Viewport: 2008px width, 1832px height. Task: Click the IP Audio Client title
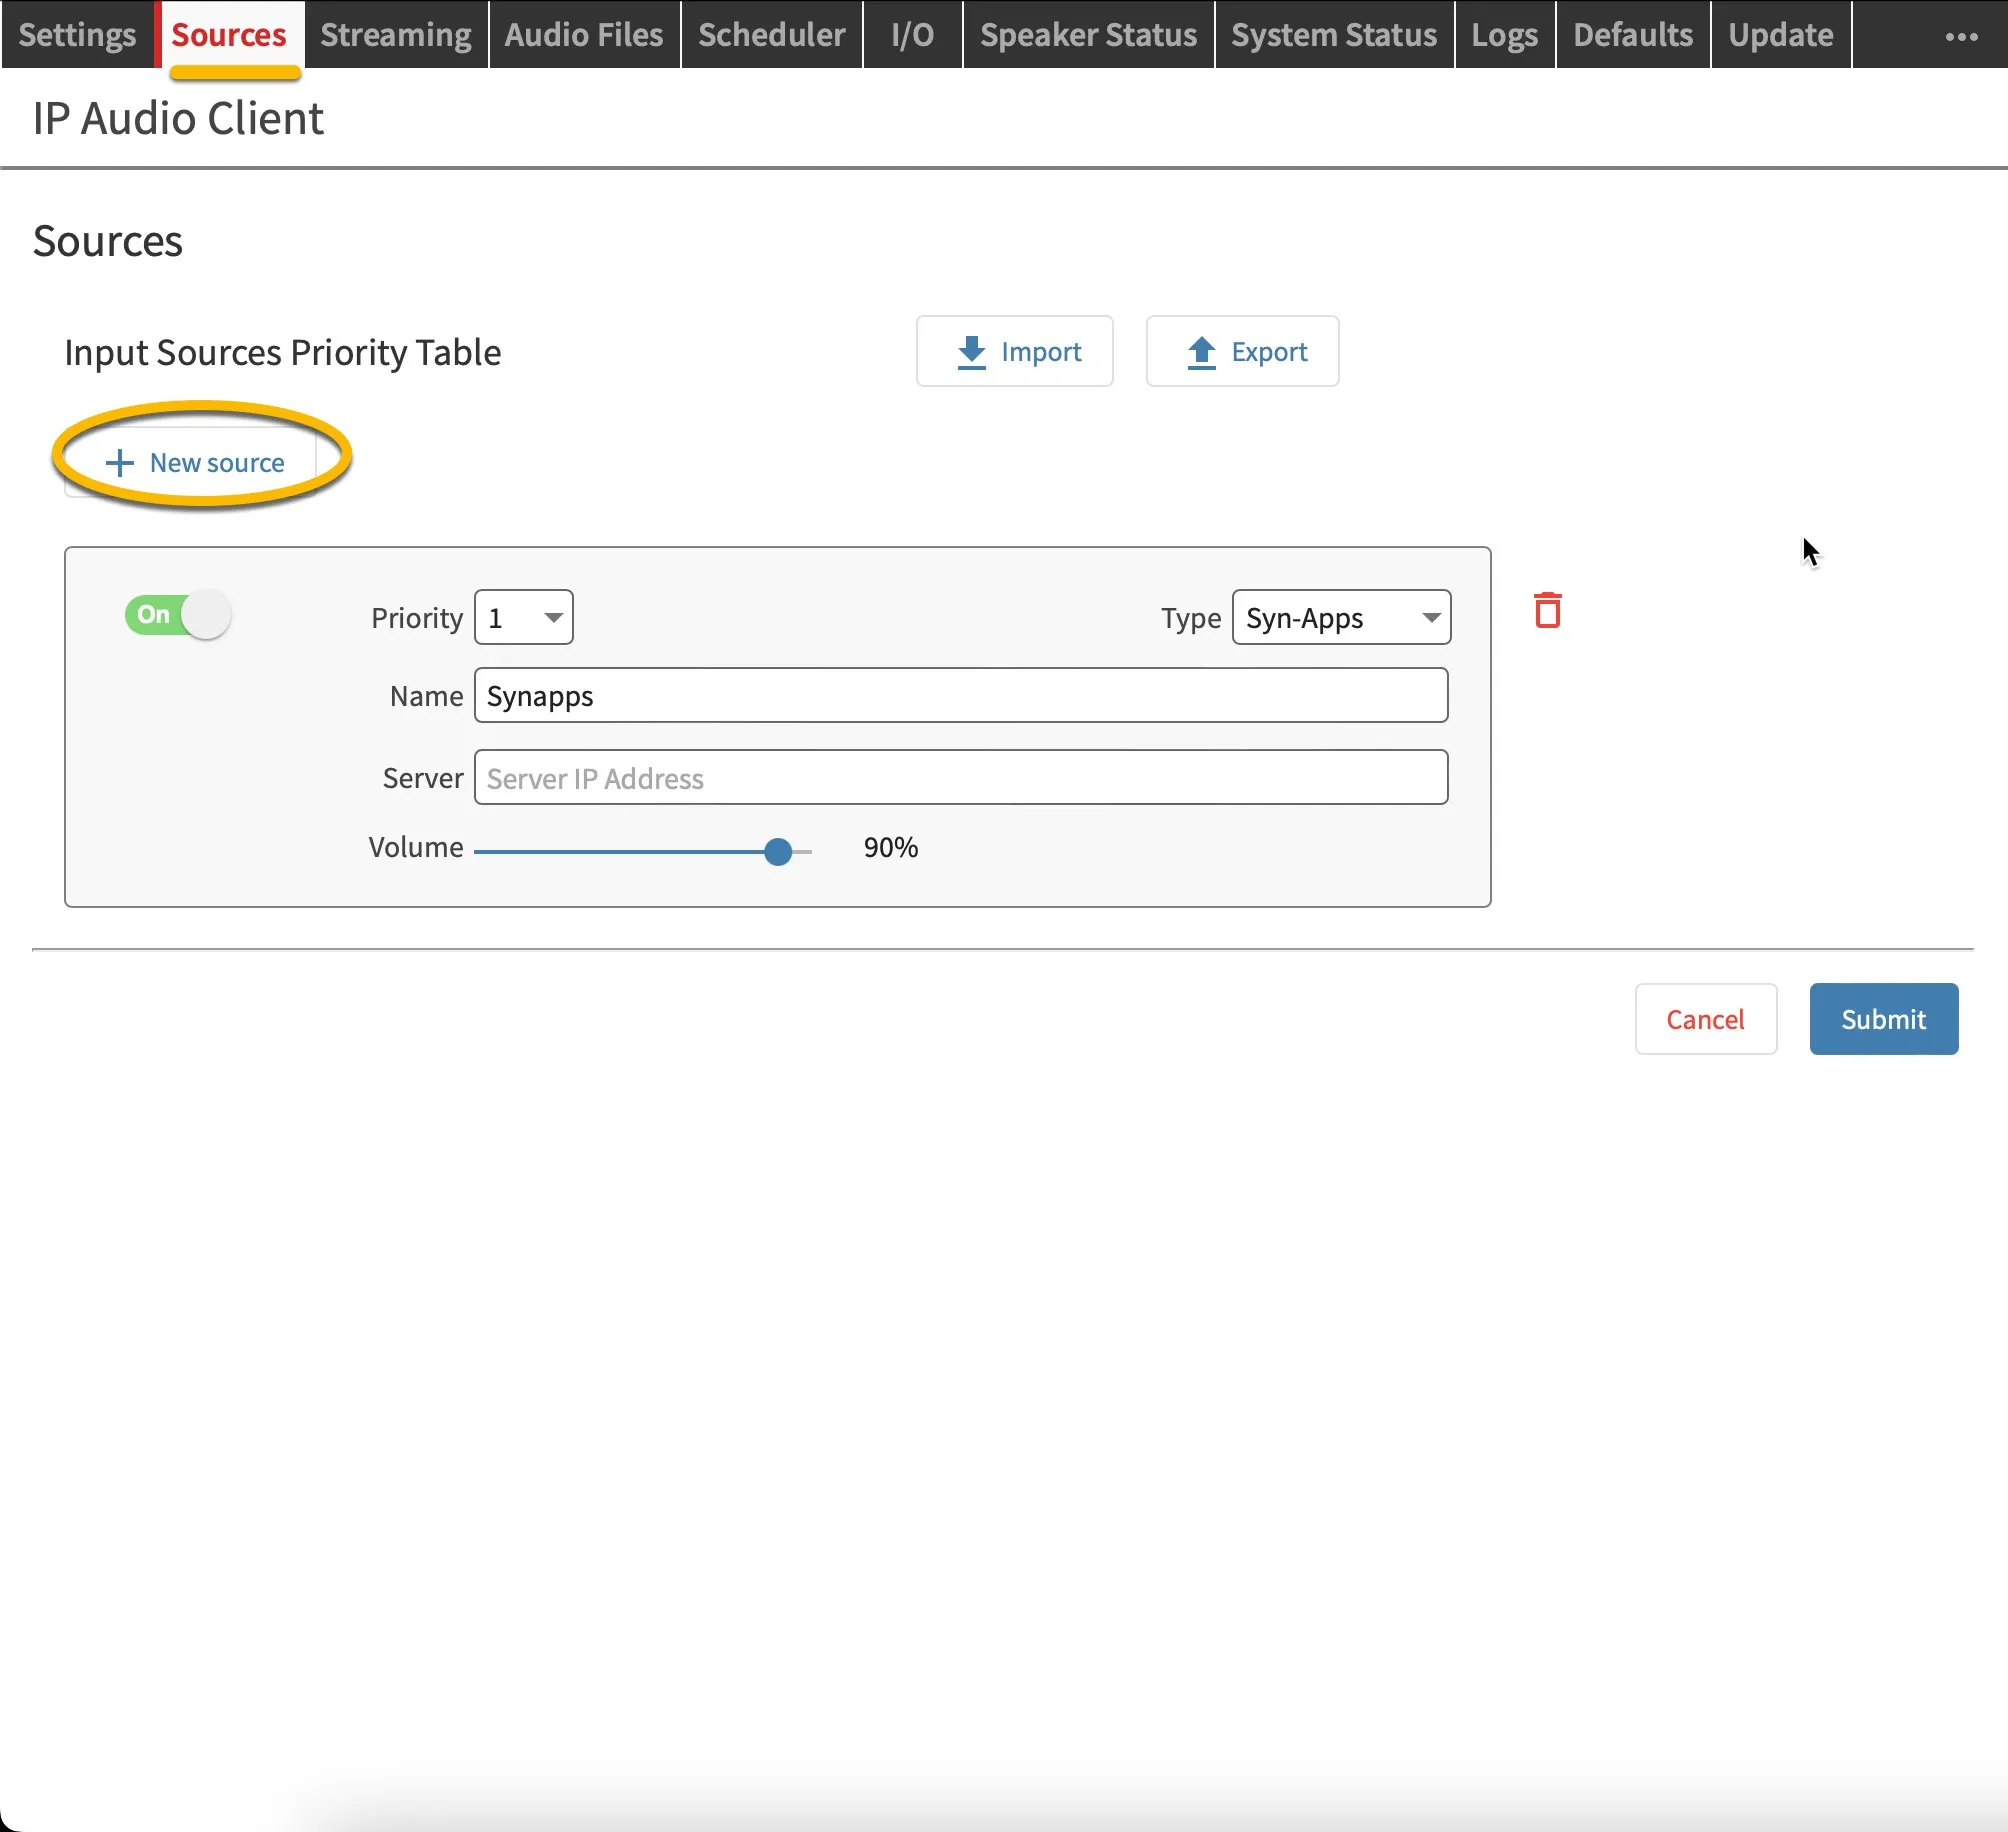pos(178,118)
